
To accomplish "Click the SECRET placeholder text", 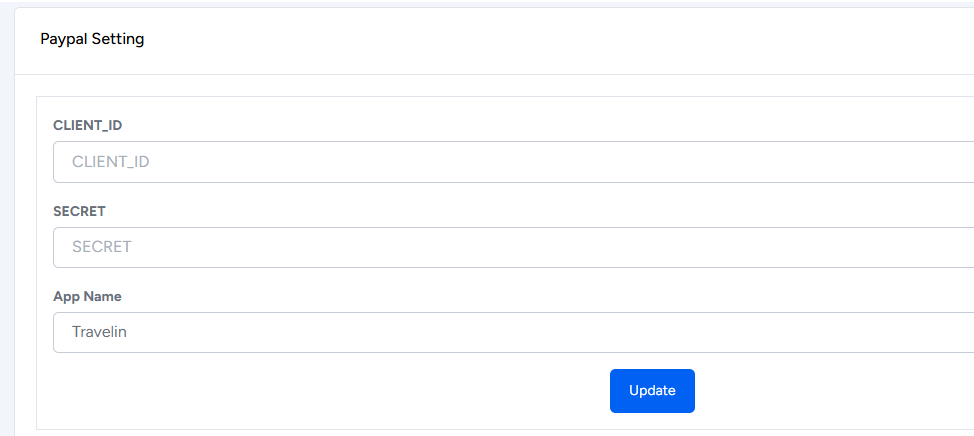I will click(102, 247).
